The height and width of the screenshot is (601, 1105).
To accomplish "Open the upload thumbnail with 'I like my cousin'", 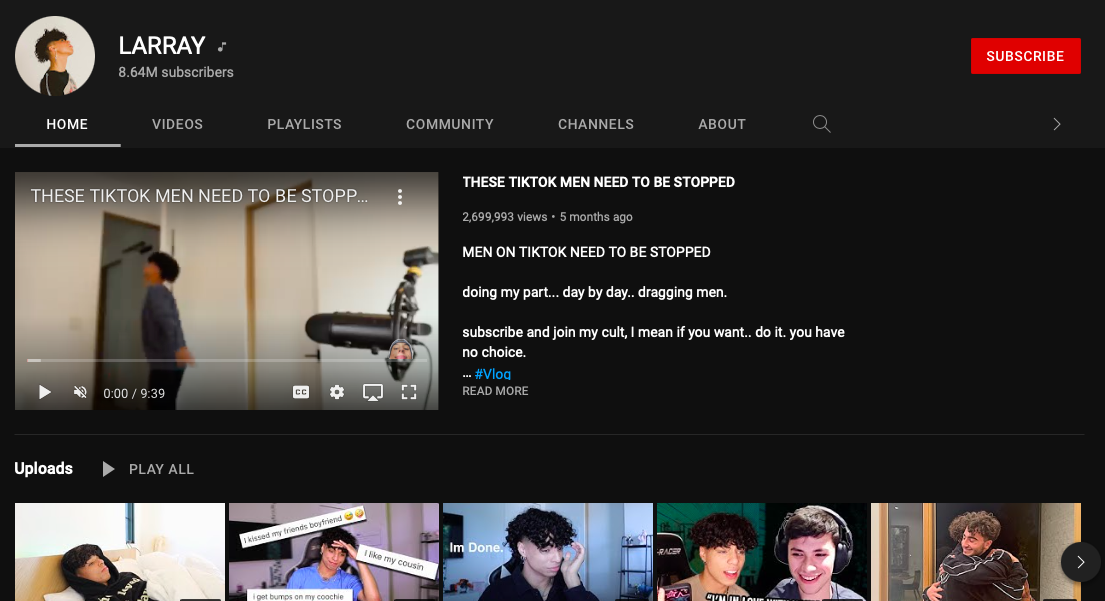I will tap(334, 552).
